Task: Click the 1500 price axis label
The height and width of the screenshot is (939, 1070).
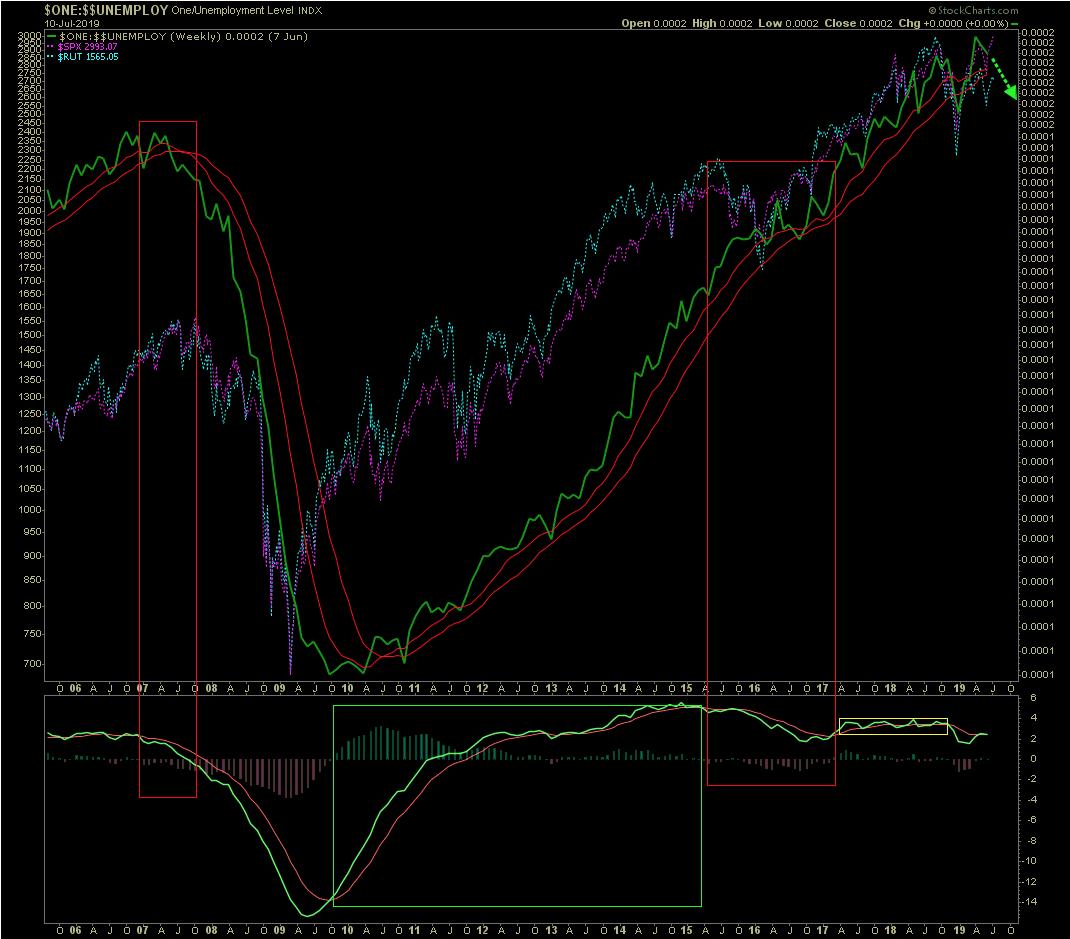Action: (x=30, y=335)
